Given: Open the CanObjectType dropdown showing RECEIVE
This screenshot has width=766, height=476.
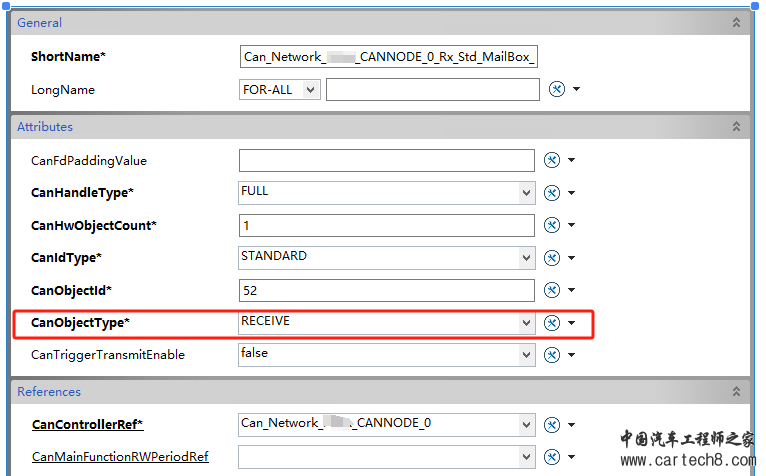Looking at the screenshot, I should (526, 323).
